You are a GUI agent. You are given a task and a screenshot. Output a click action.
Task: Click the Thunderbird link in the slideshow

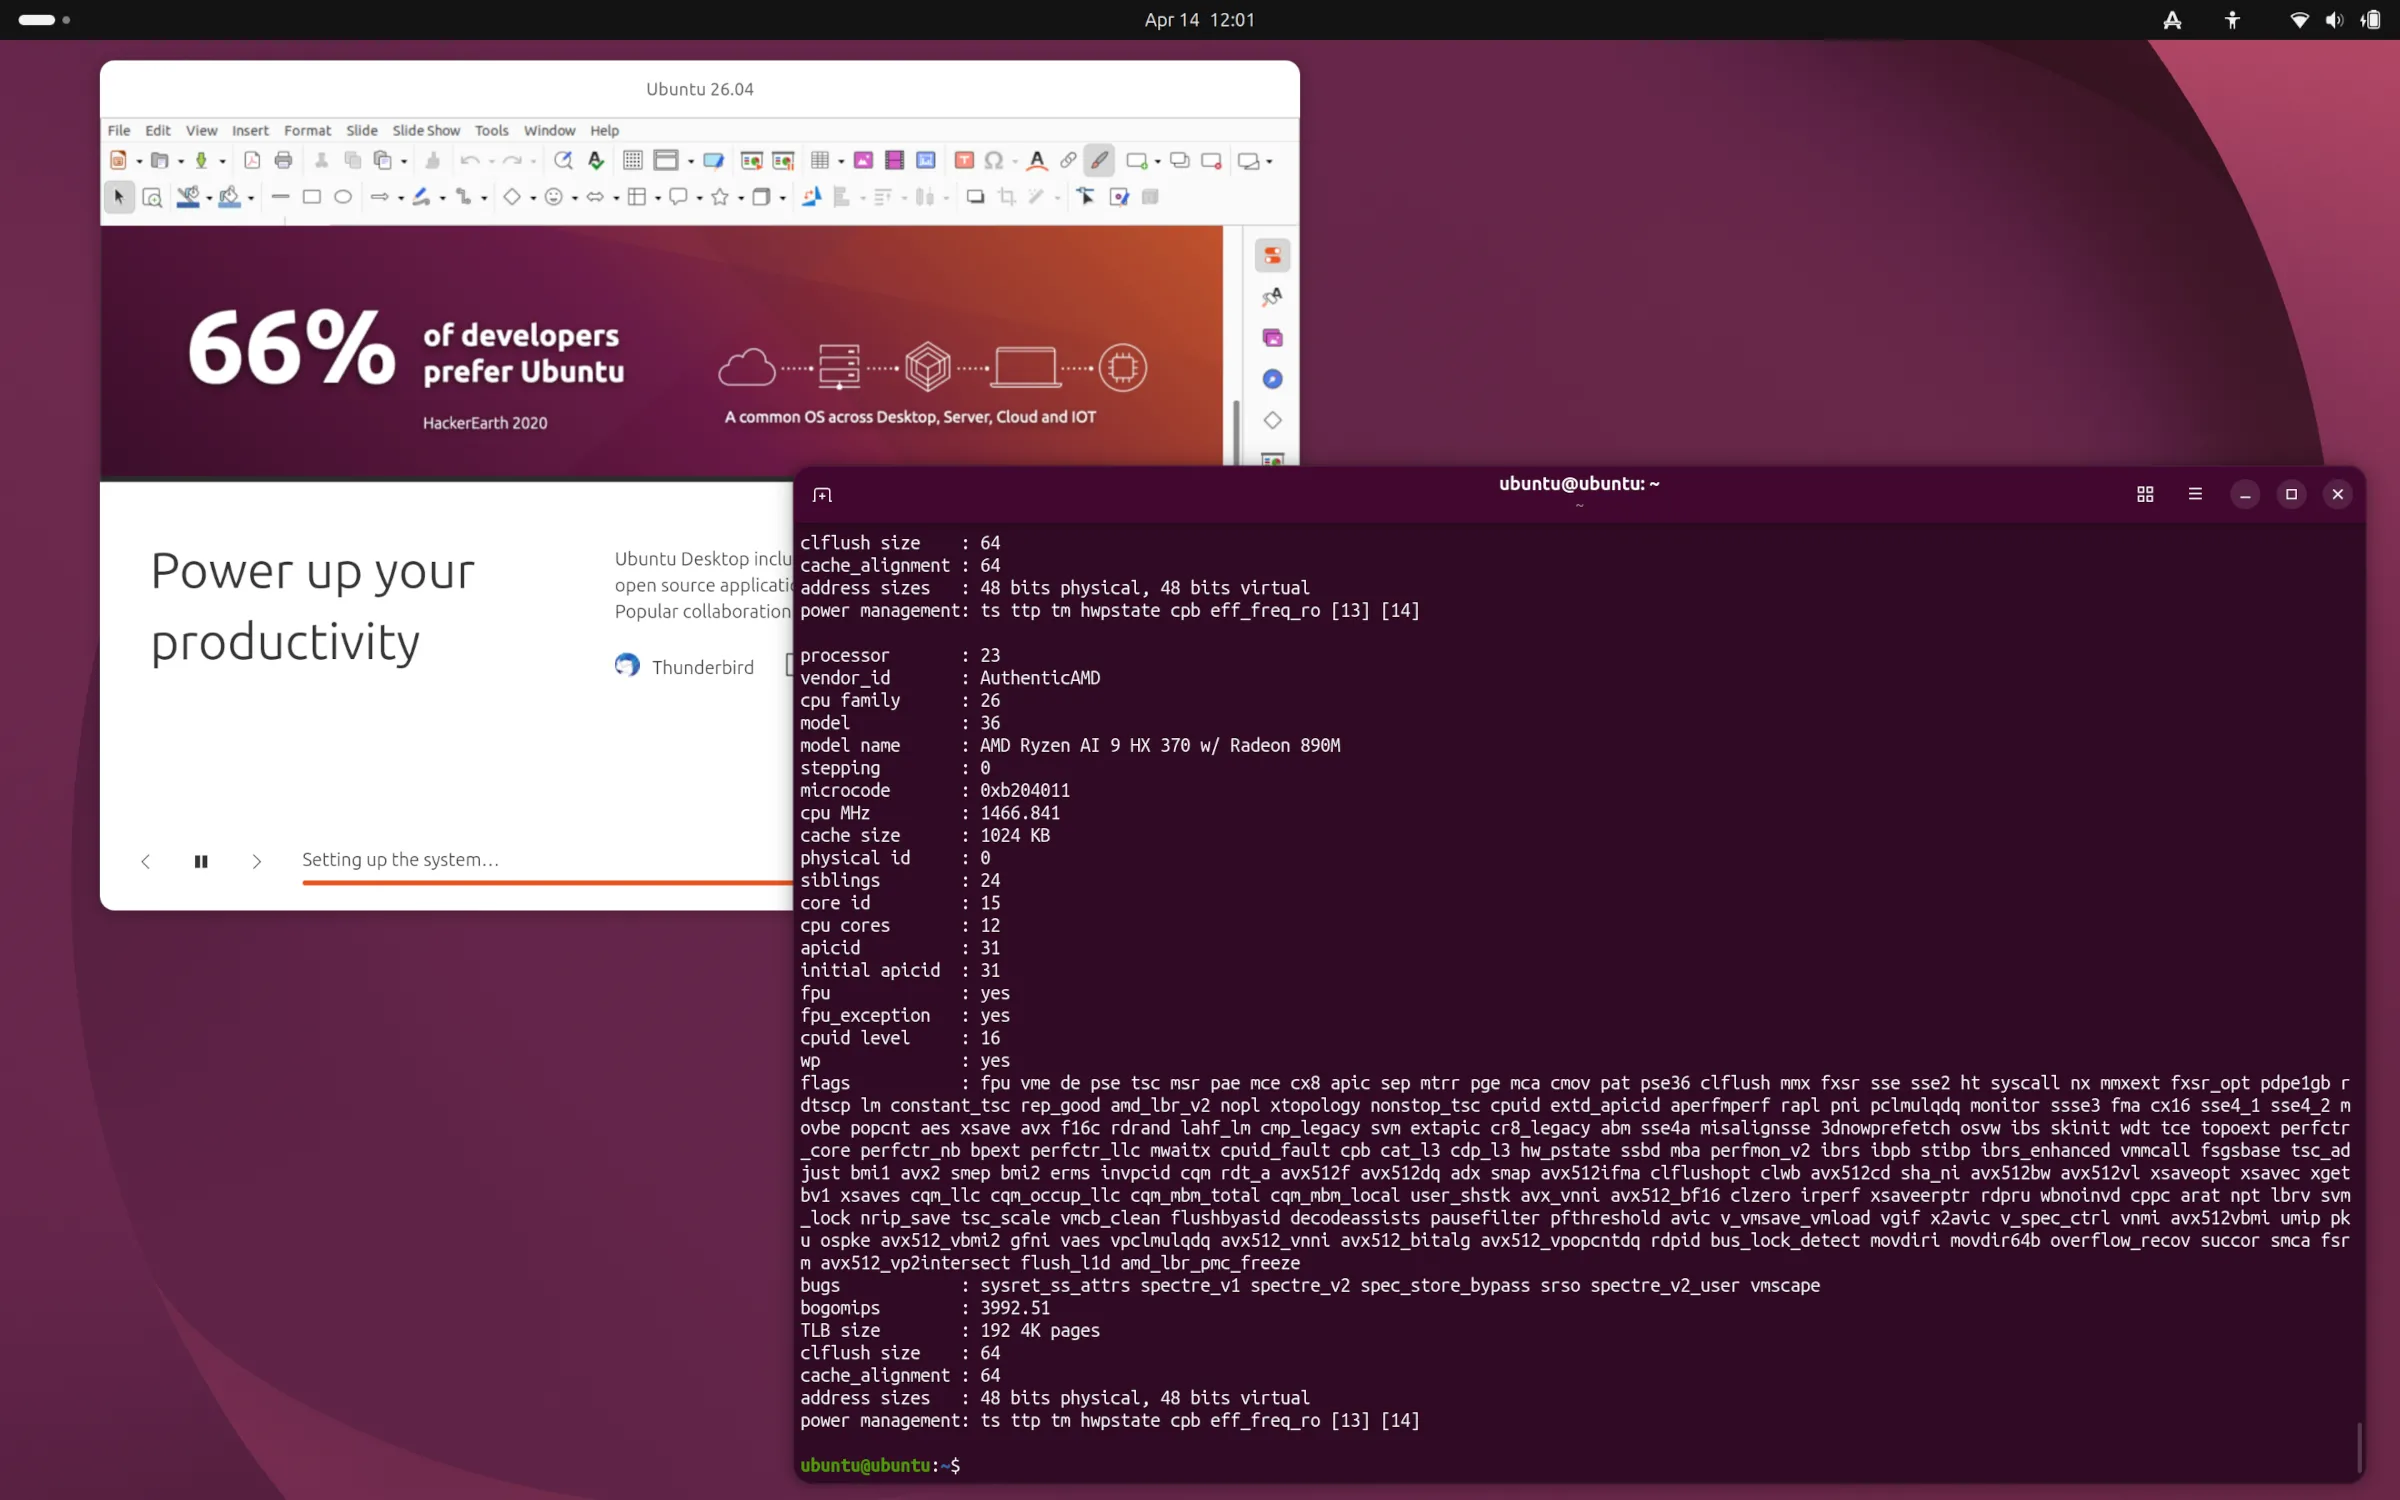(x=703, y=666)
